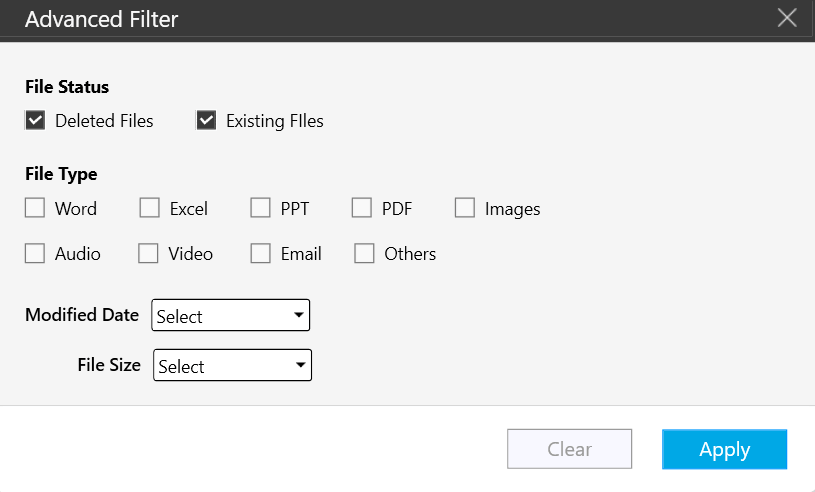Click the Deleted Files label text
This screenshot has height=492, width=815.
click(104, 121)
